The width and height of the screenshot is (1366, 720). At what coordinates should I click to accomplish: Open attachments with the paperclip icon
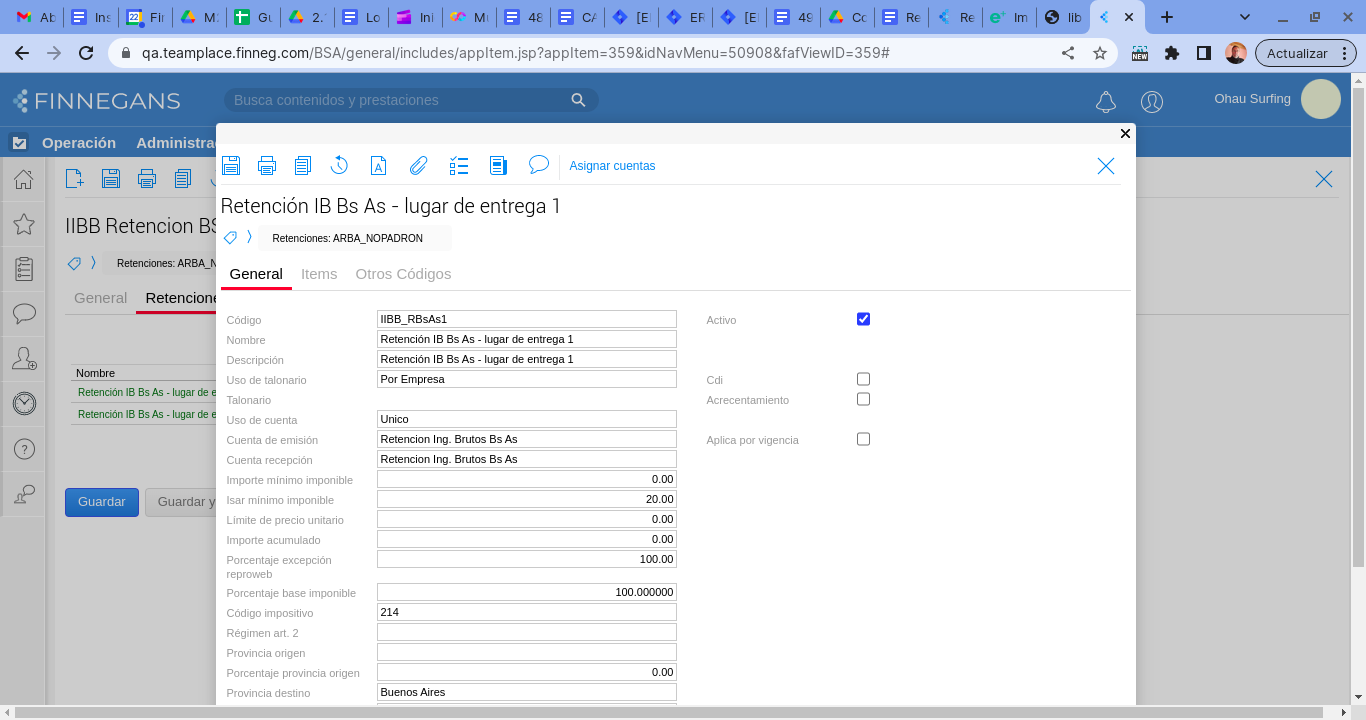(418, 166)
